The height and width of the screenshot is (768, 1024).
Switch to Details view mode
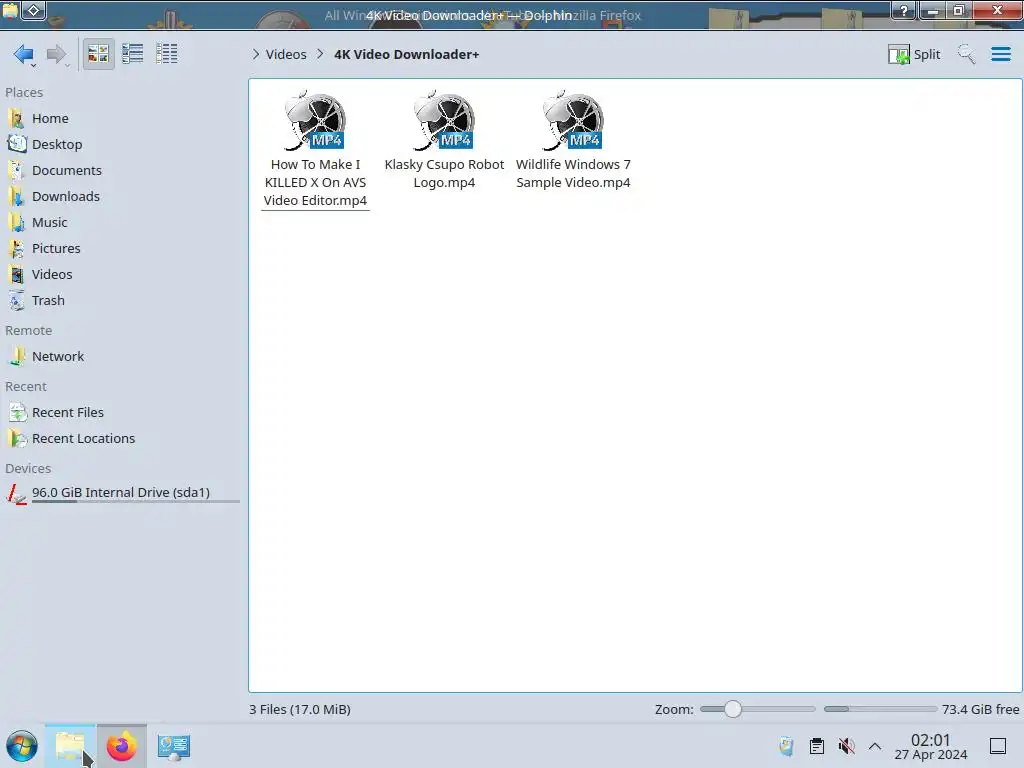coord(167,54)
